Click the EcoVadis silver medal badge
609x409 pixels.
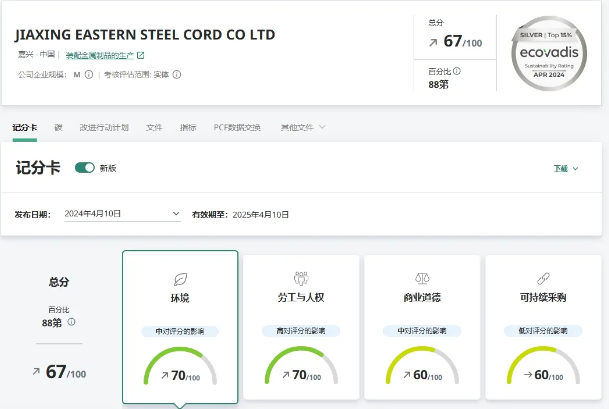pyautogui.click(x=555, y=57)
